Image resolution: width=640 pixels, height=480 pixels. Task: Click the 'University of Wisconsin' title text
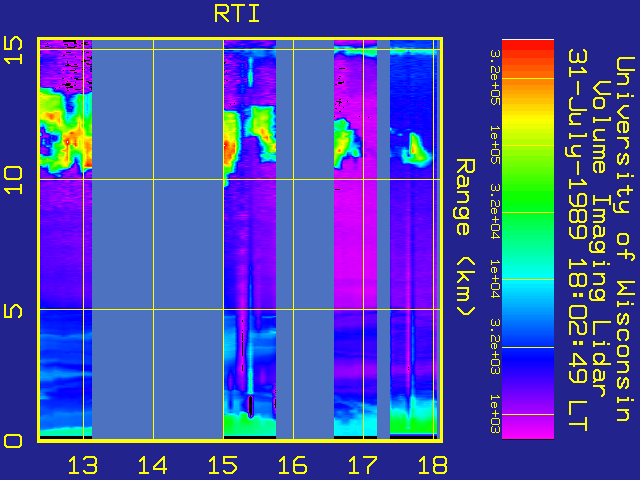pos(624,238)
